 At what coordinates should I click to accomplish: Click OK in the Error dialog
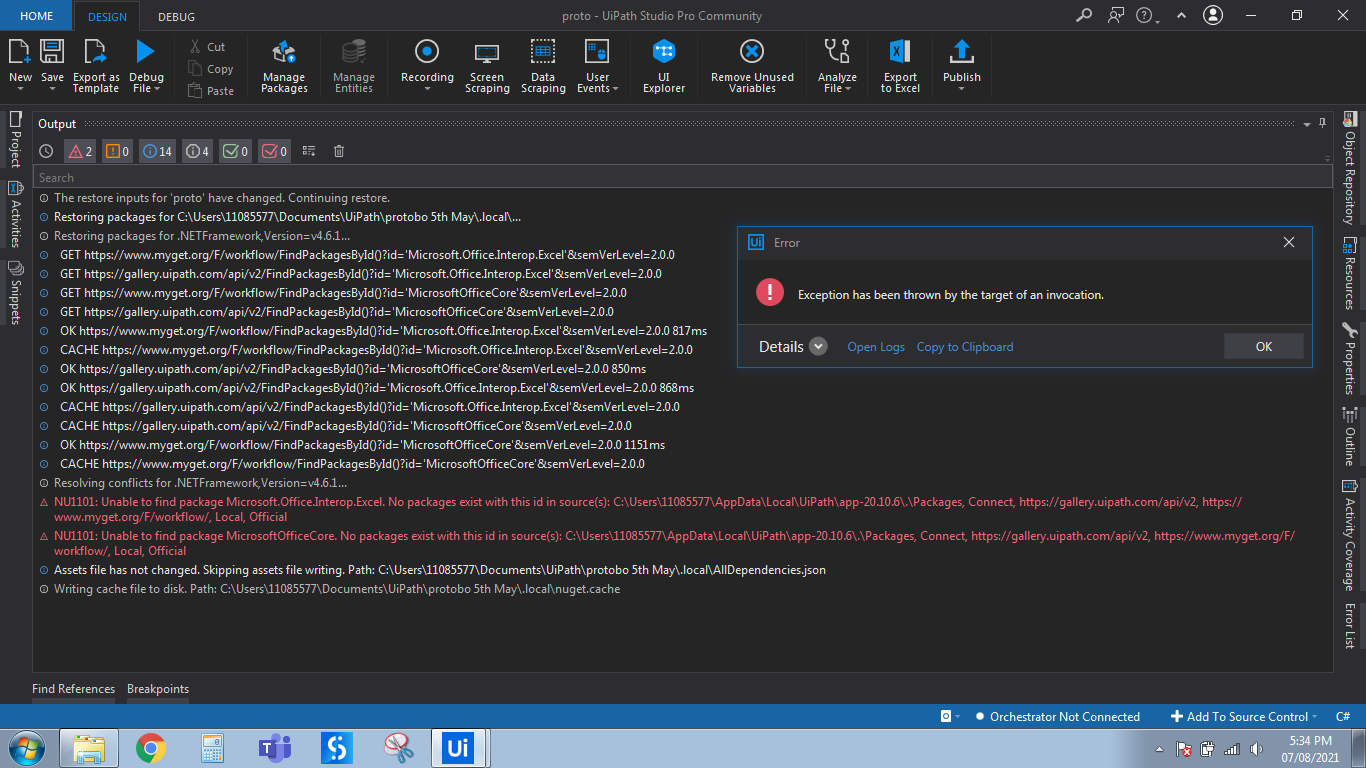[1264, 346]
